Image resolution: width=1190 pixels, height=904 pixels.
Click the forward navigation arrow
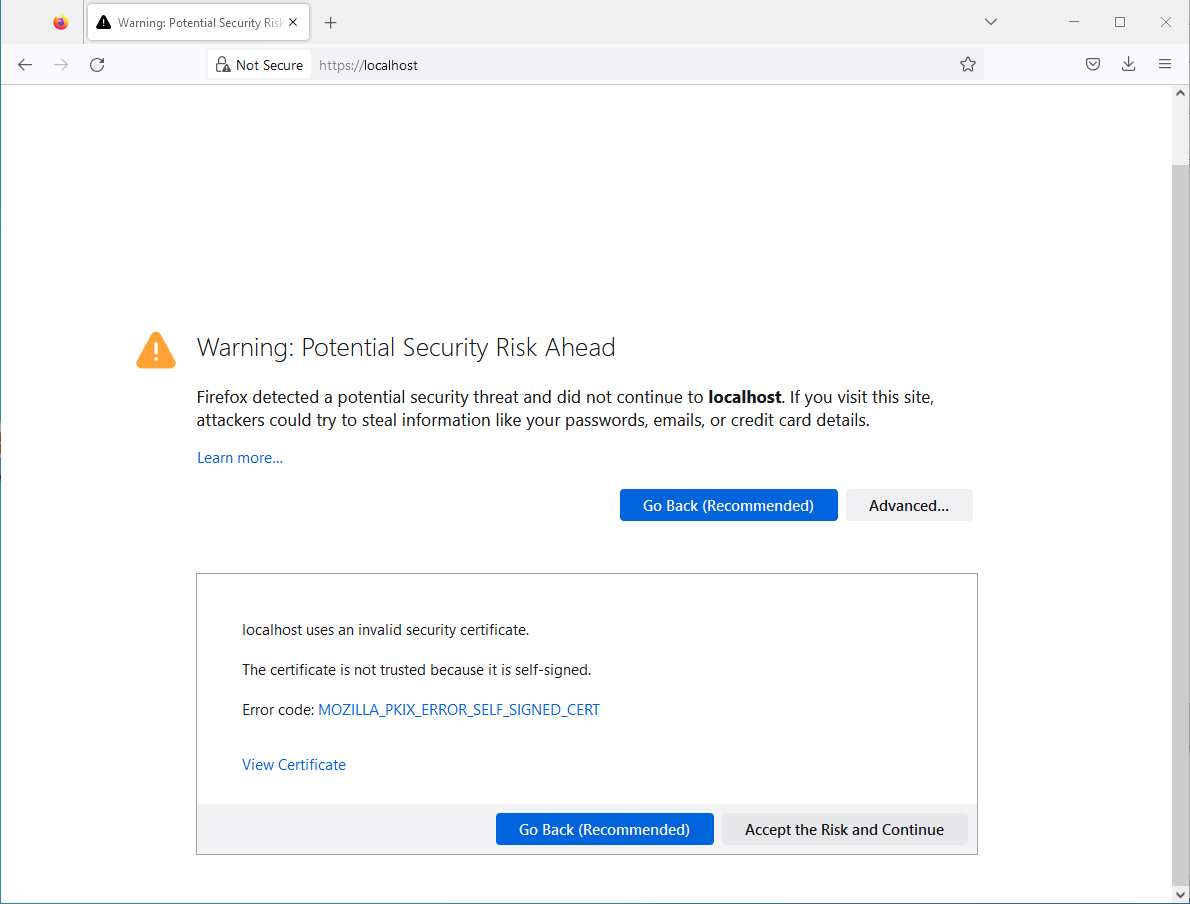[x=60, y=64]
